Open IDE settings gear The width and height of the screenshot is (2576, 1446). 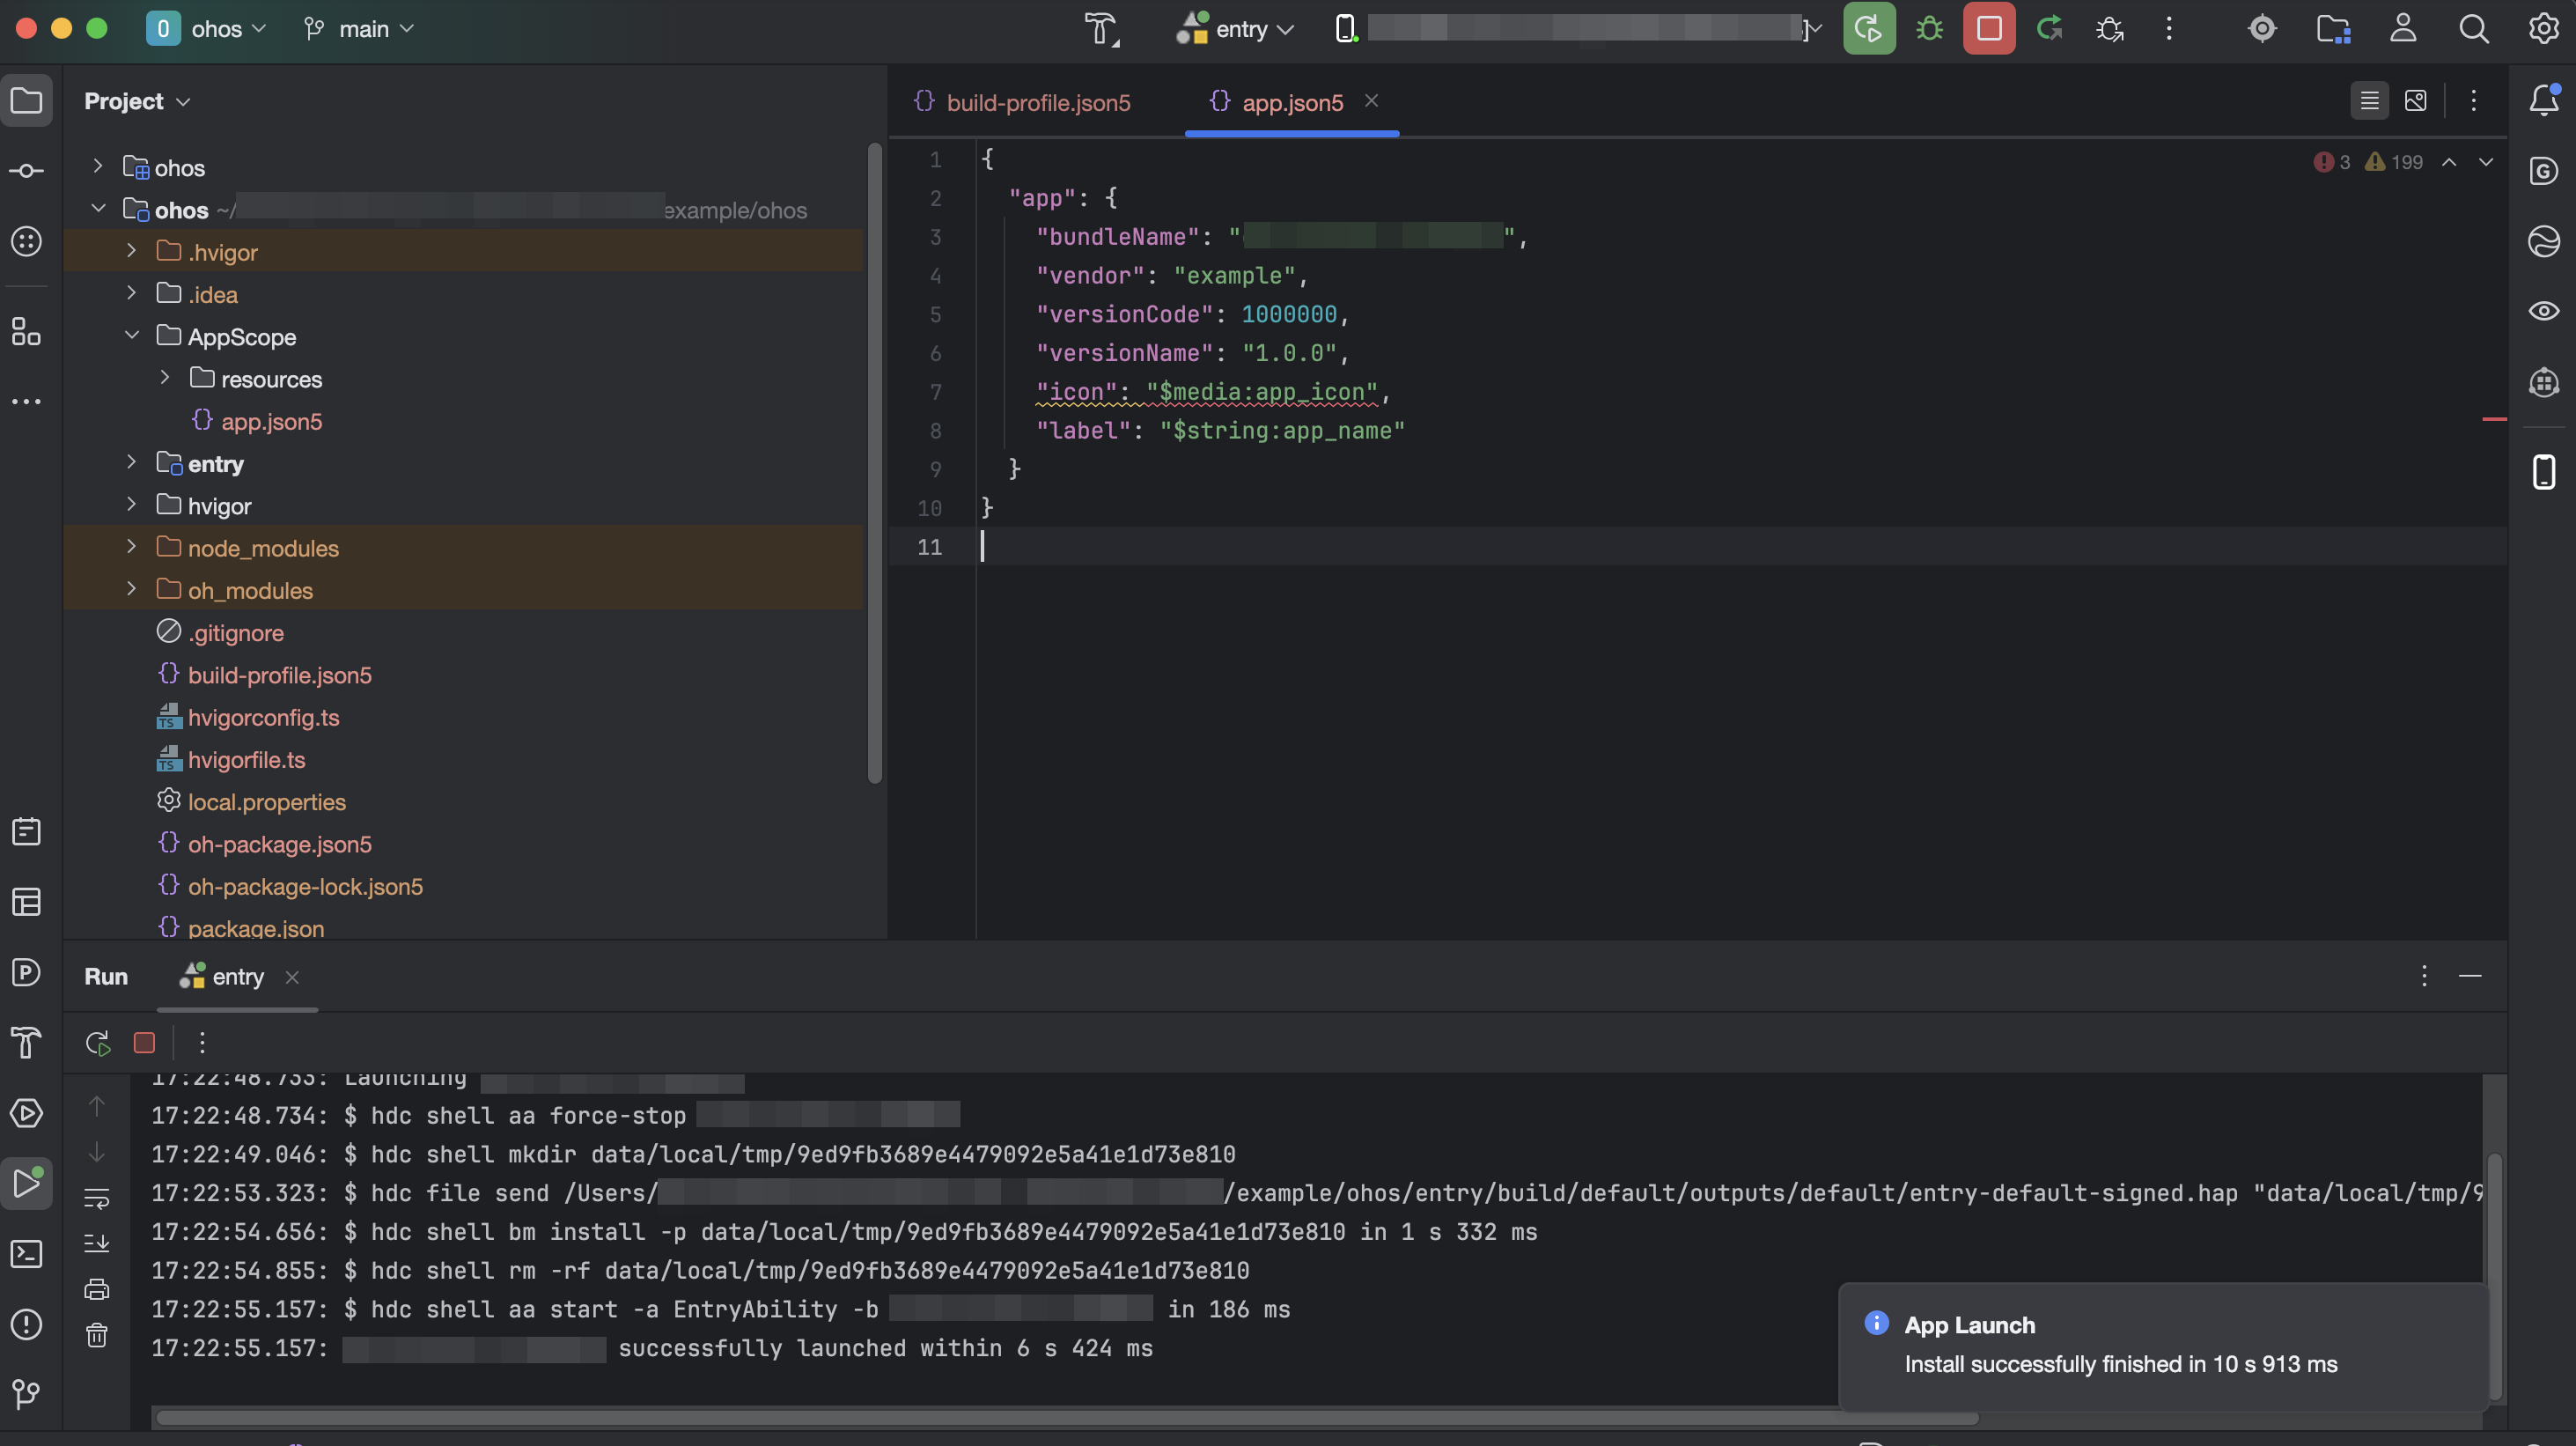tap(2542, 29)
